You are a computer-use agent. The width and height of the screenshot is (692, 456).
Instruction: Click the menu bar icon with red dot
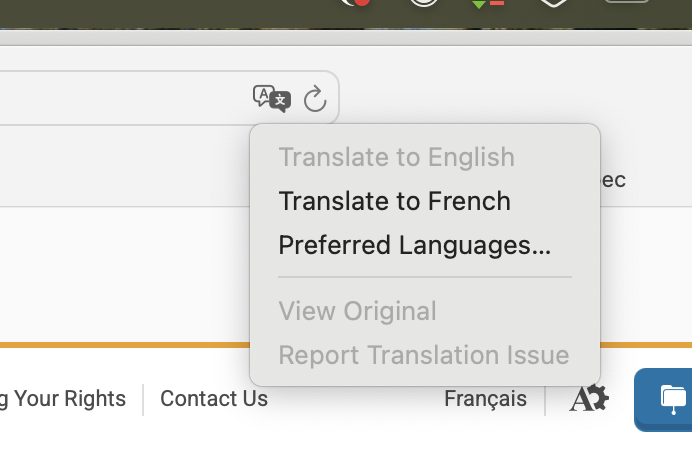point(356,3)
